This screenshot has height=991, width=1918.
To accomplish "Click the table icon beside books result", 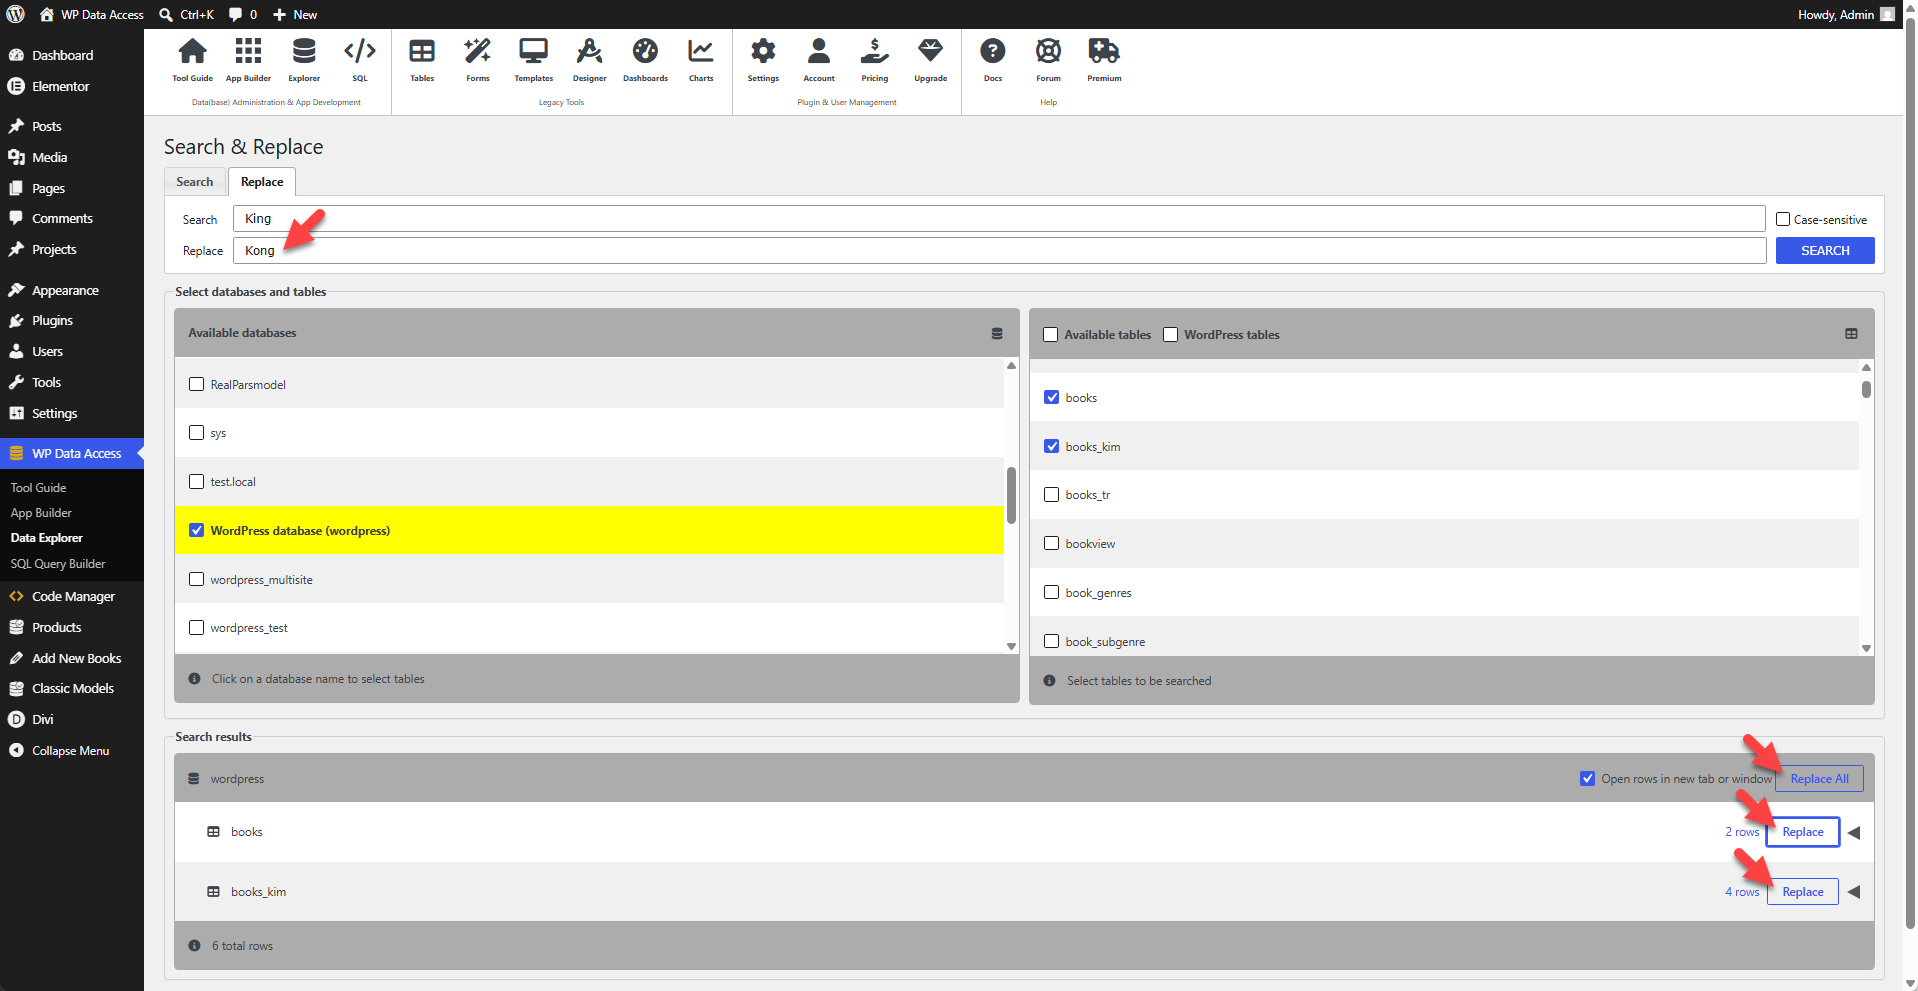I will click(213, 832).
